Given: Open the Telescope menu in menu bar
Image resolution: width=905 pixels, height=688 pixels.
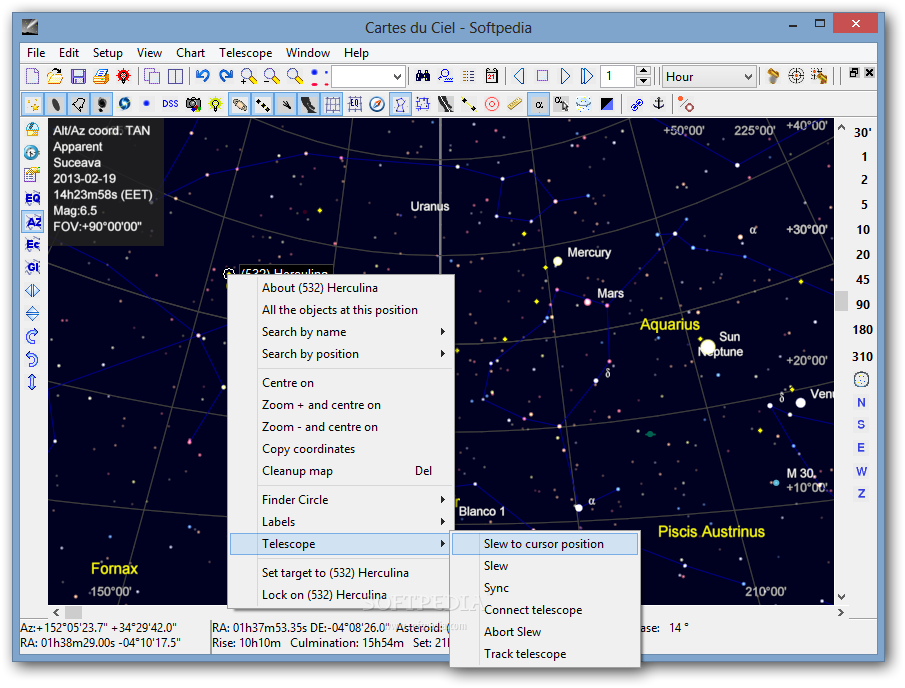Looking at the screenshot, I should 245,53.
